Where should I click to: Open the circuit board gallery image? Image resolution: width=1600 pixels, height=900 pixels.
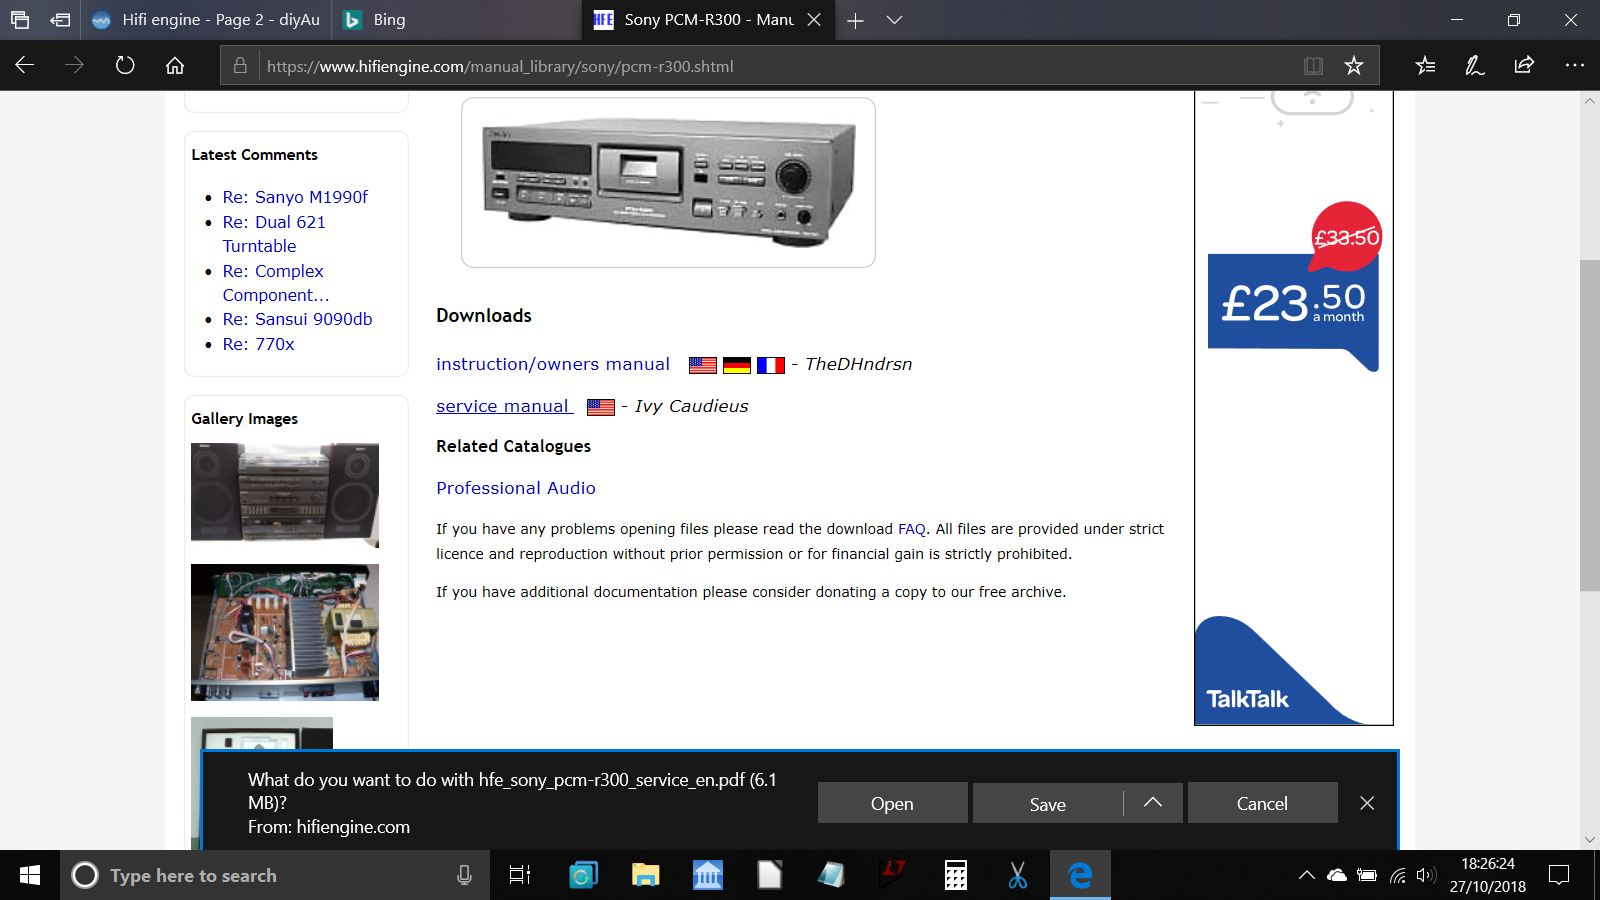tap(285, 632)
